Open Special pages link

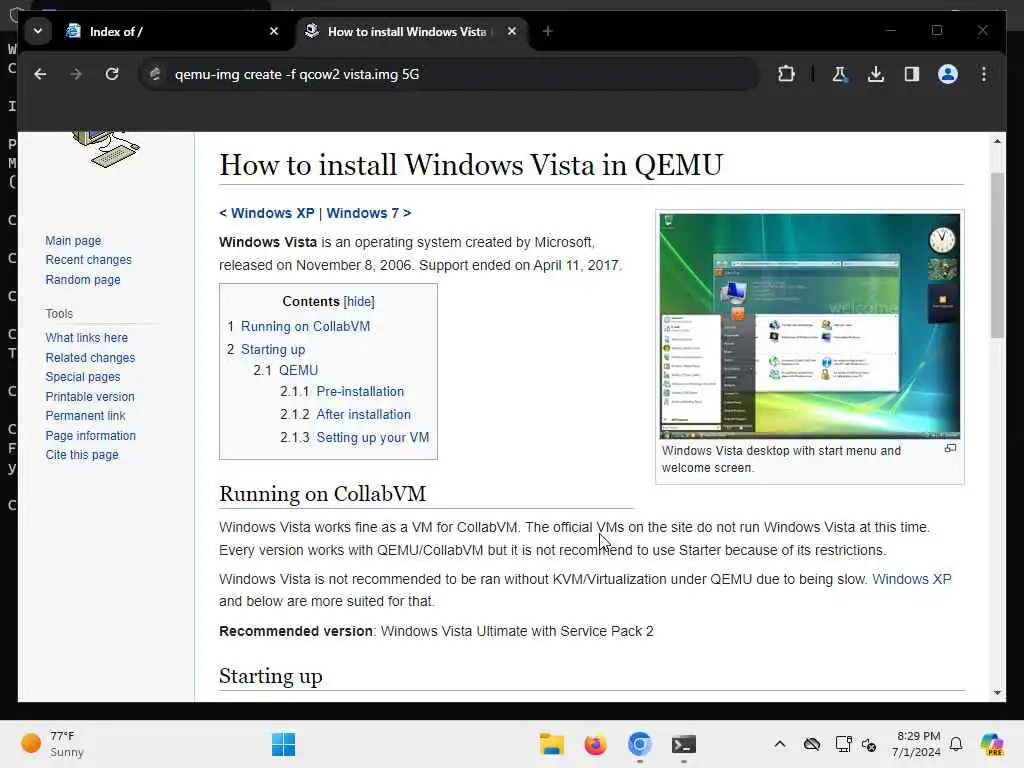tap(83, 377)
